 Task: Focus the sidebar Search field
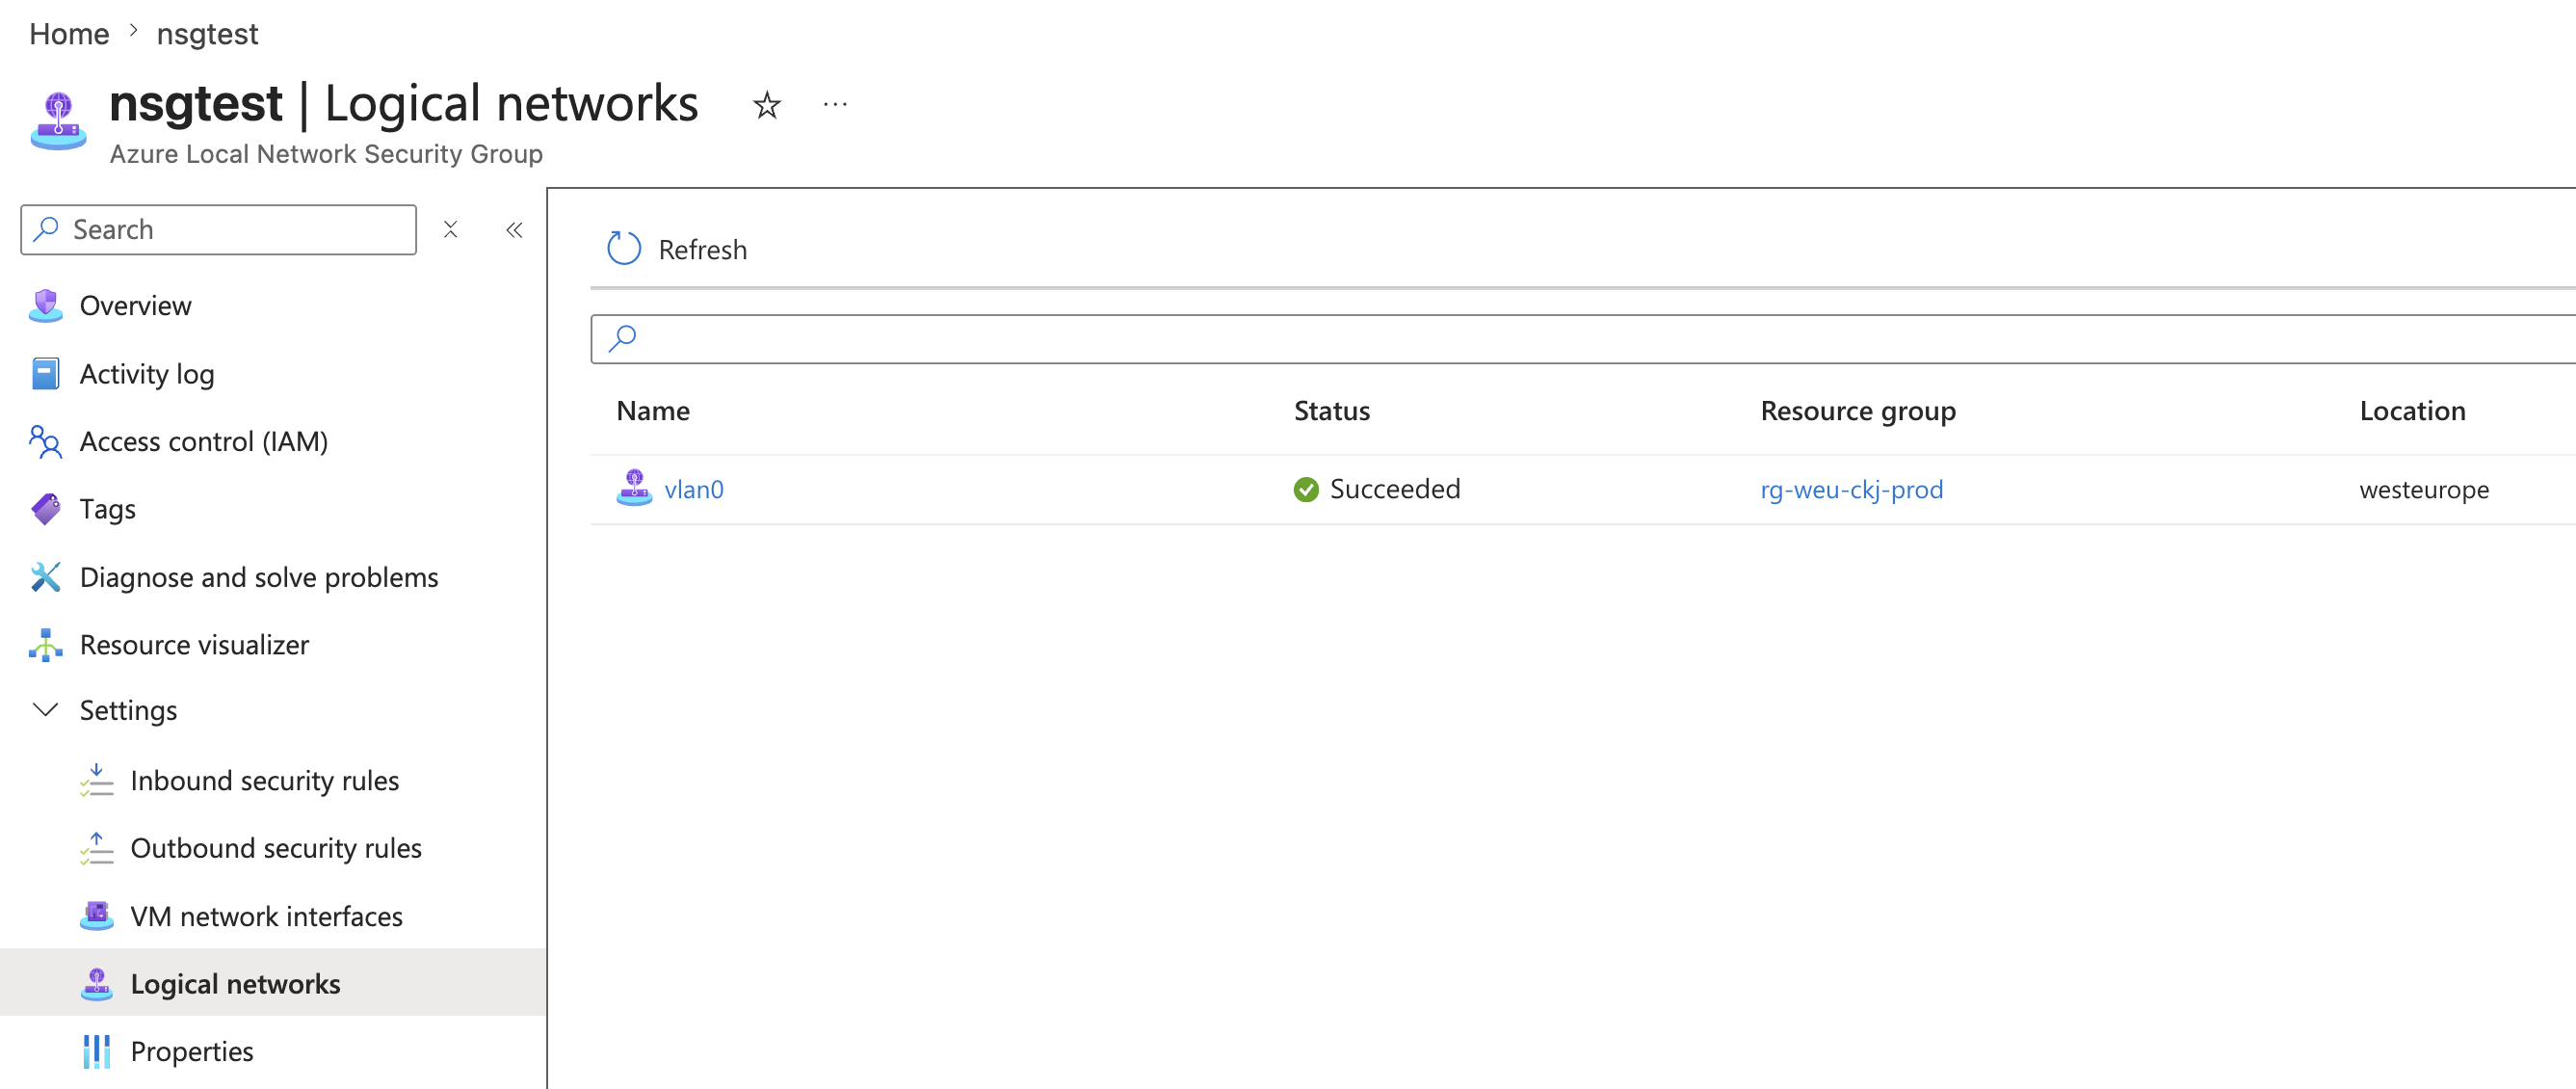click(x=218, y=230)
